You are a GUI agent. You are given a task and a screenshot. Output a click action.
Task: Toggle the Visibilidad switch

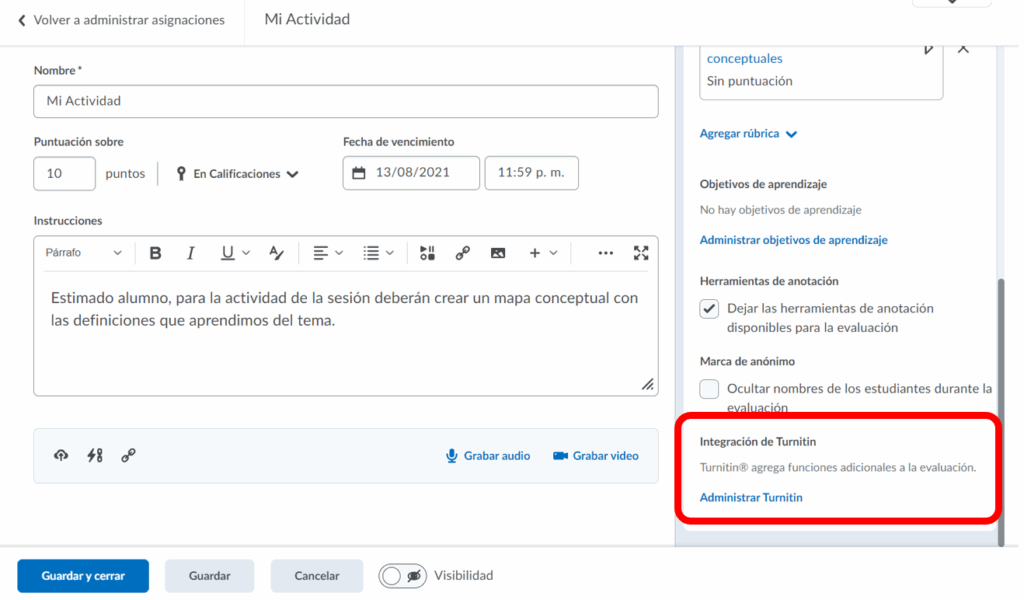pyautogui.click(x=401, y=576)
